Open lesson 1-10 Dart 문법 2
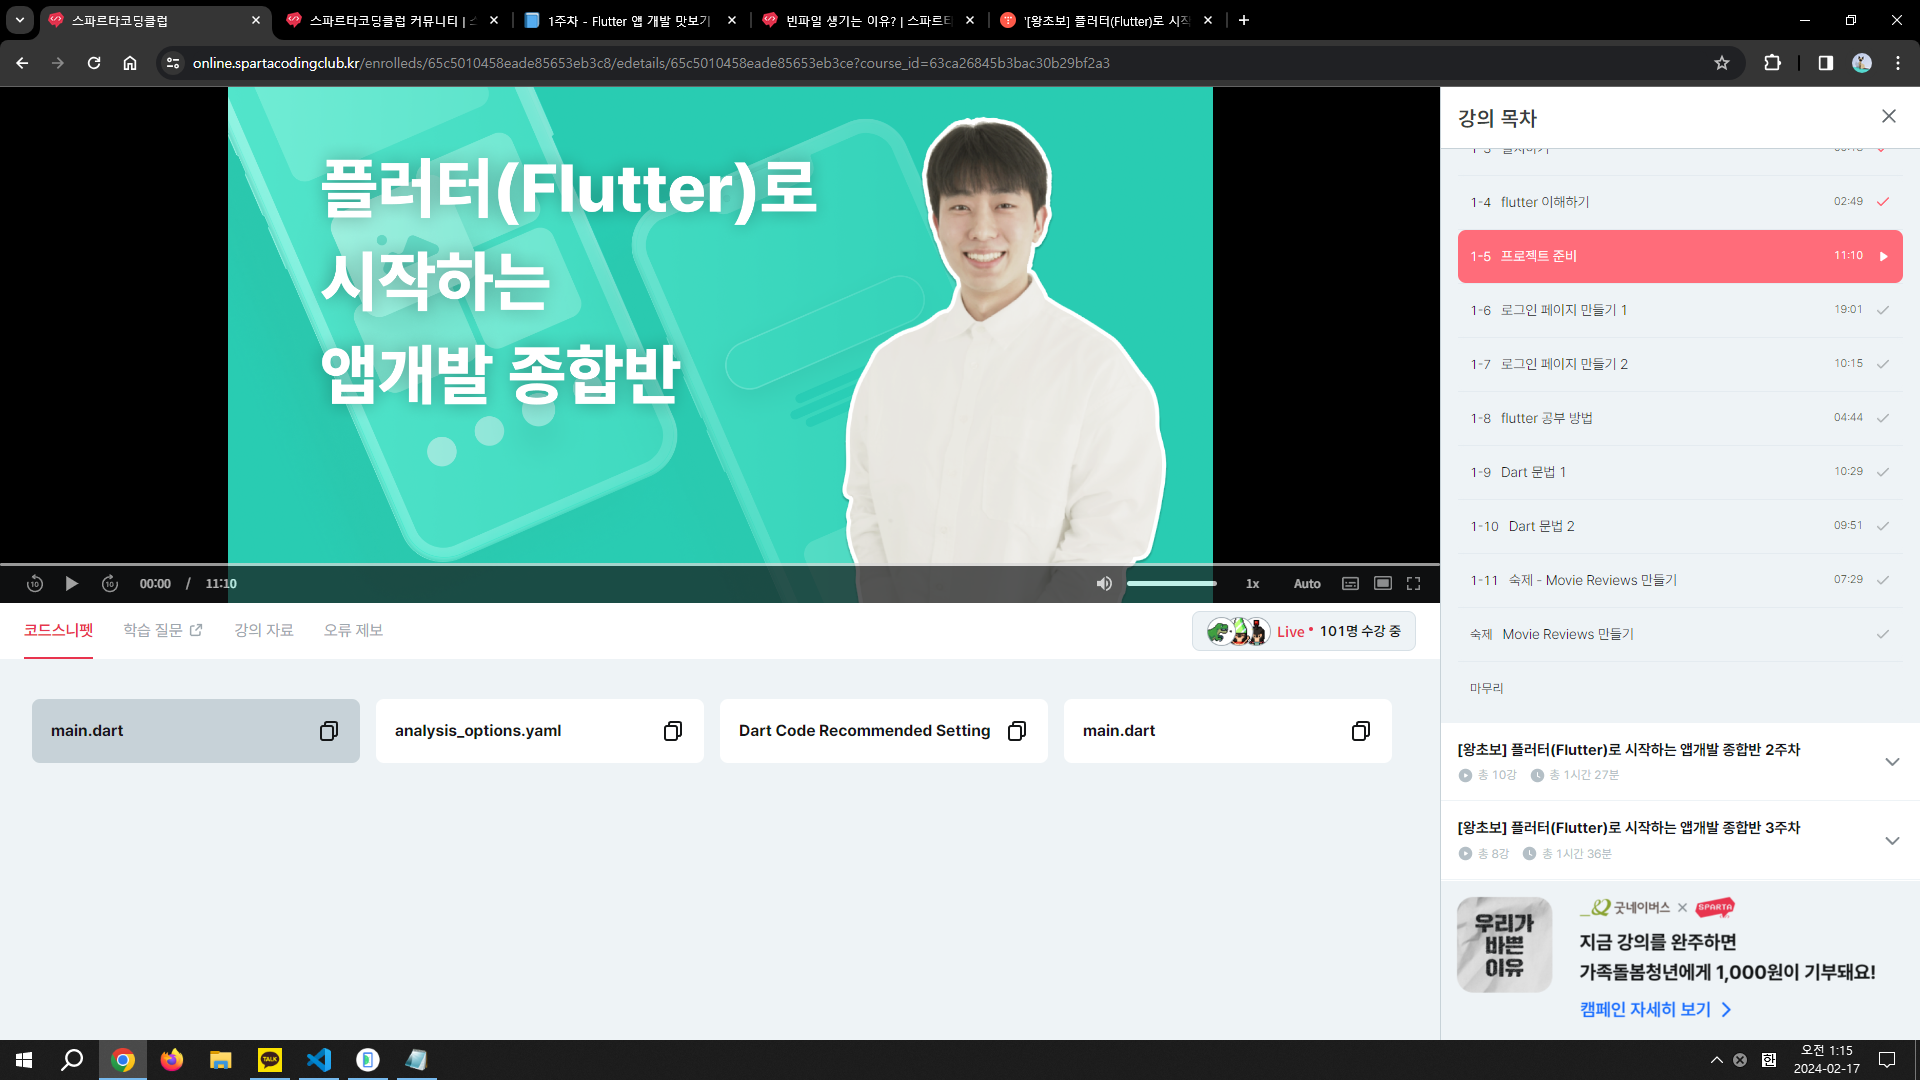The image size is (1920, 1080). [1680, 526]
